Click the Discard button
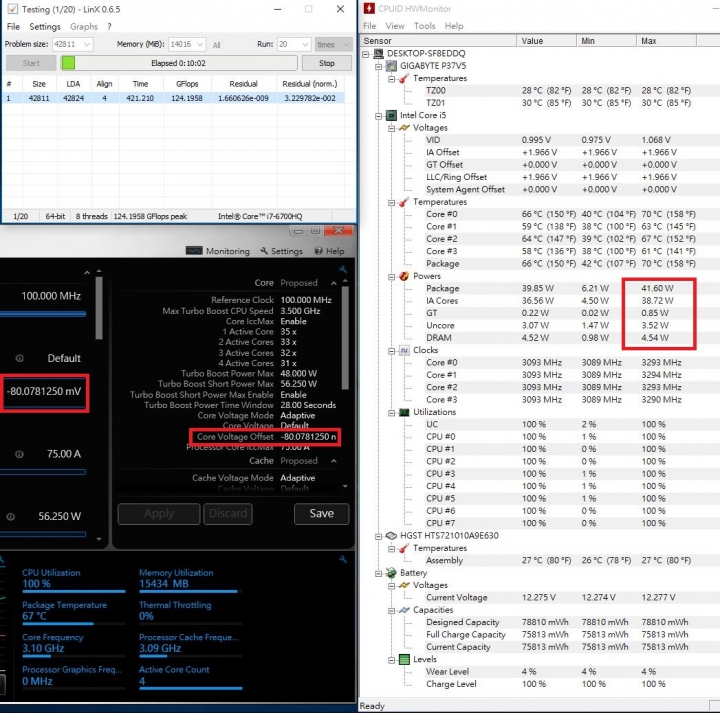The image size is (720, 713). [228, 513]
